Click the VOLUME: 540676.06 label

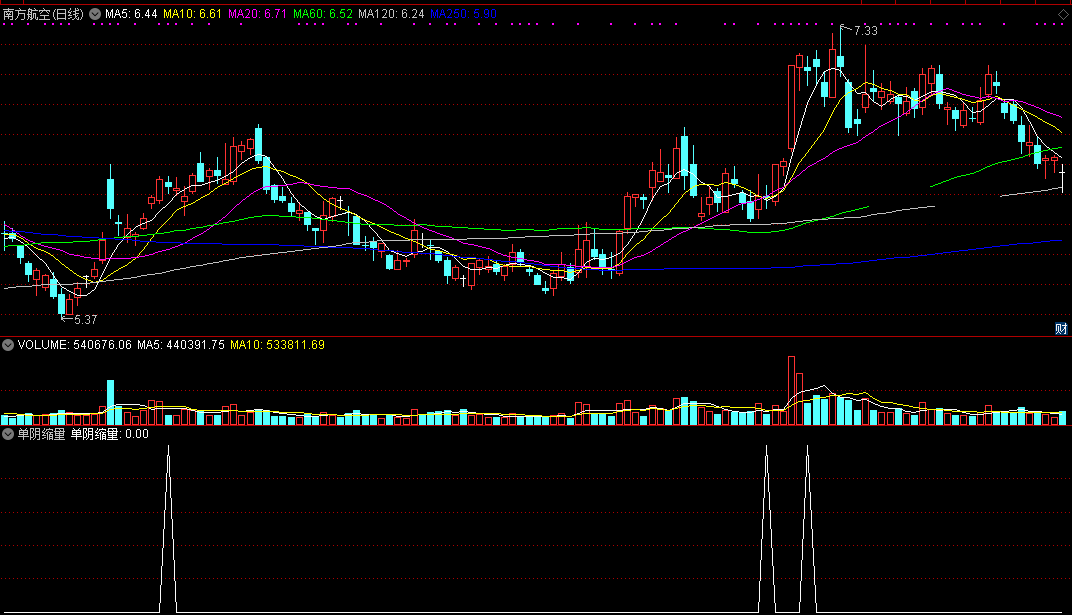pyautogui.click(x=75, y=345)
